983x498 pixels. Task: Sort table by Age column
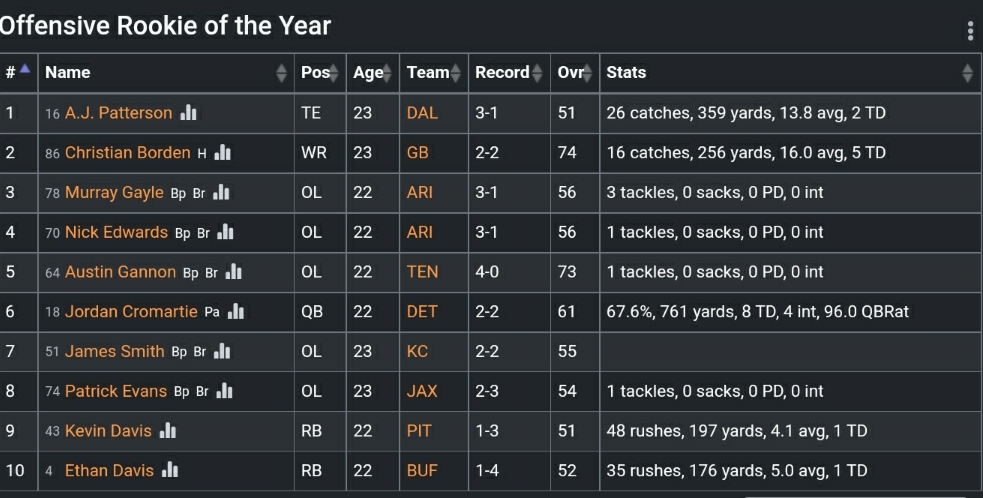pos(367,72)
